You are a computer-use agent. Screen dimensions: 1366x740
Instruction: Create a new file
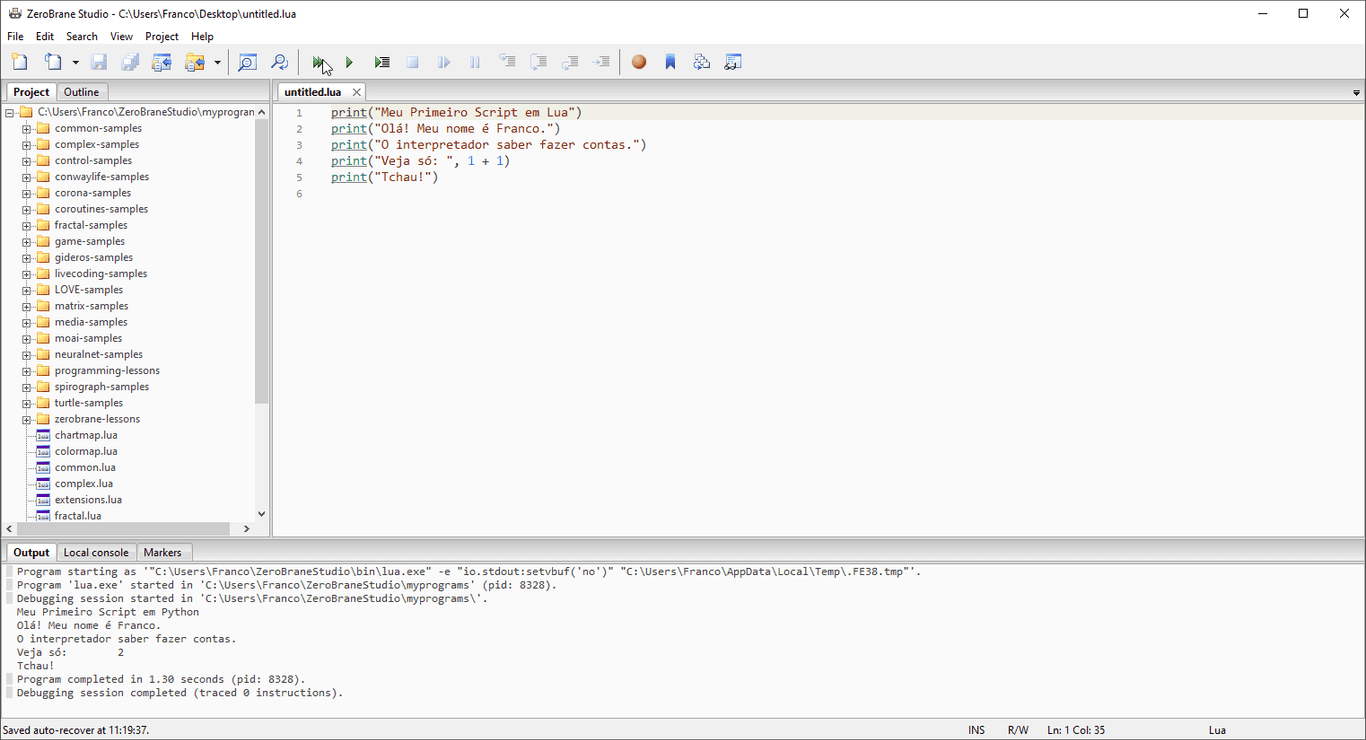point(18,61)
